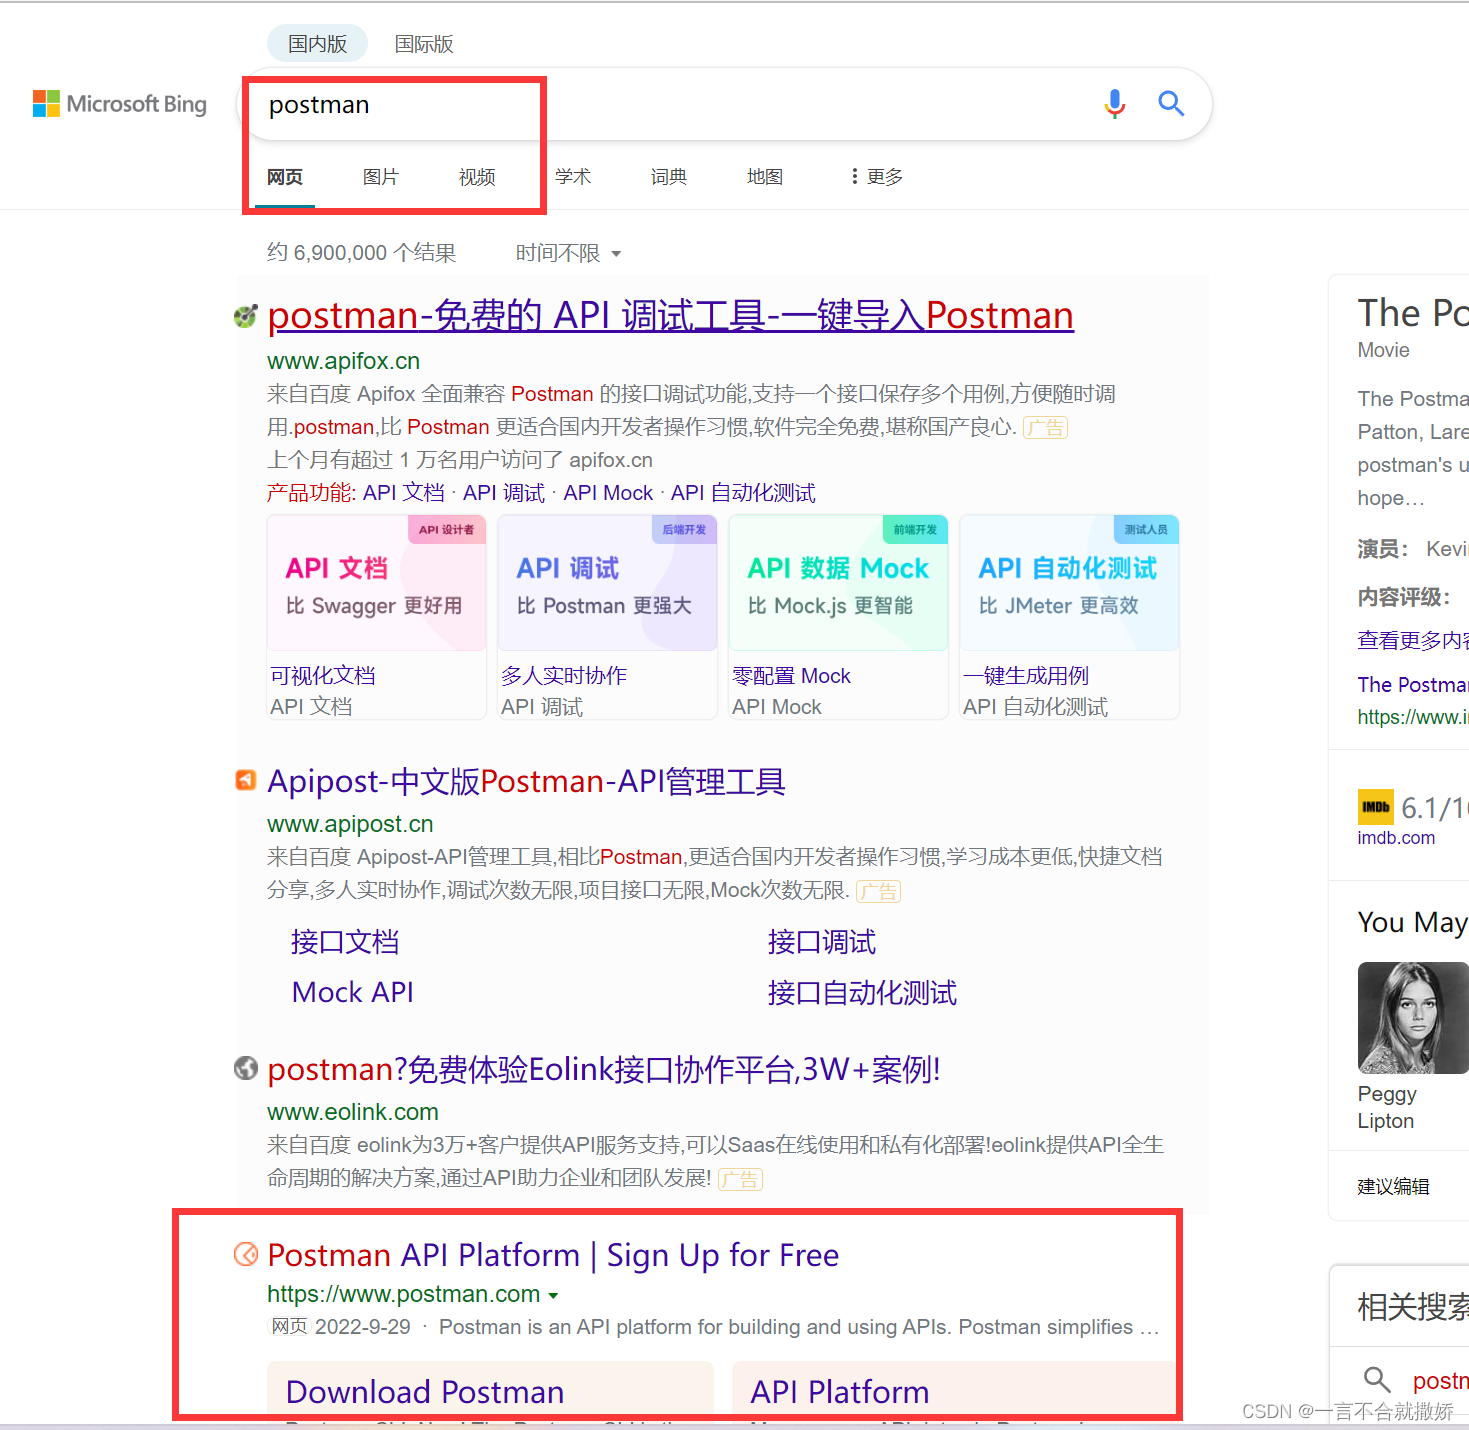Image resolution: width=1469 pixels, height=1430 pixels.
Task: Click the magnifier search button
Action: click(1171, 103)
